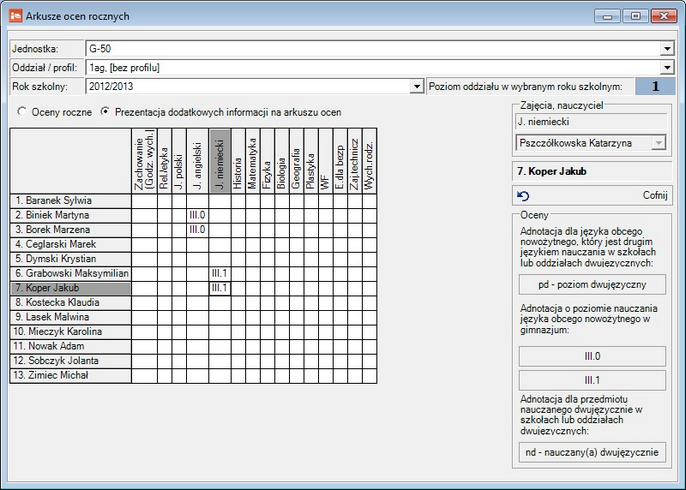Select student 7. Koper Jakub row

pos(70,288)
